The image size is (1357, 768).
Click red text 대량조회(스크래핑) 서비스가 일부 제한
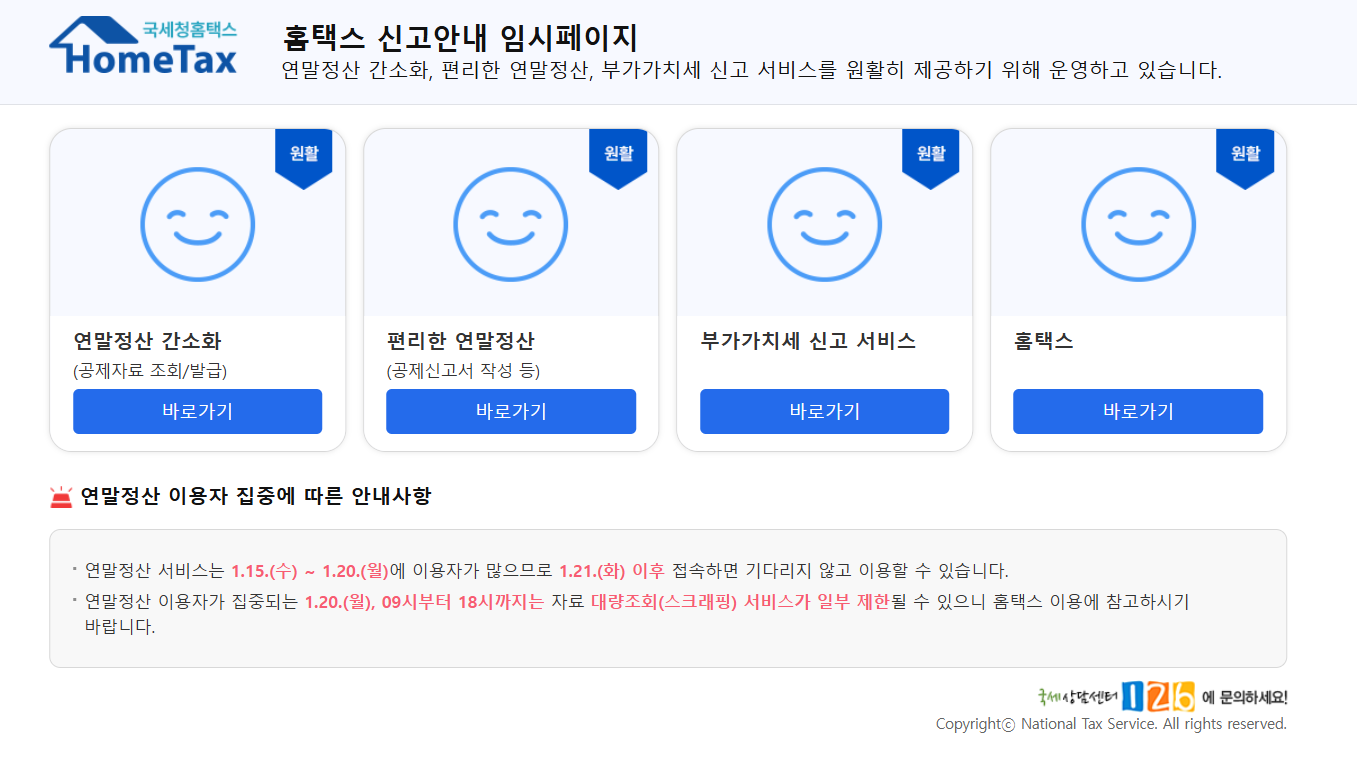pyautogui.click(x=740, y=602)
